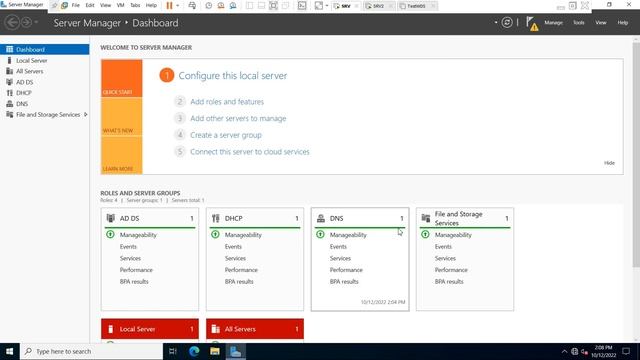
Task: Click the green Manageability icon in DHCP tile
Action: (x=216, y=235)
